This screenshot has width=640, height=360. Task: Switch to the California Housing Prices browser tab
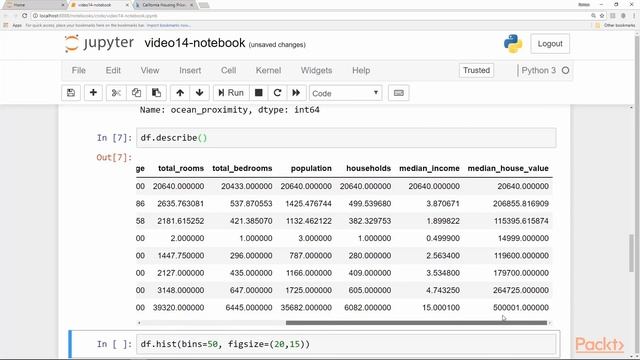164,5
